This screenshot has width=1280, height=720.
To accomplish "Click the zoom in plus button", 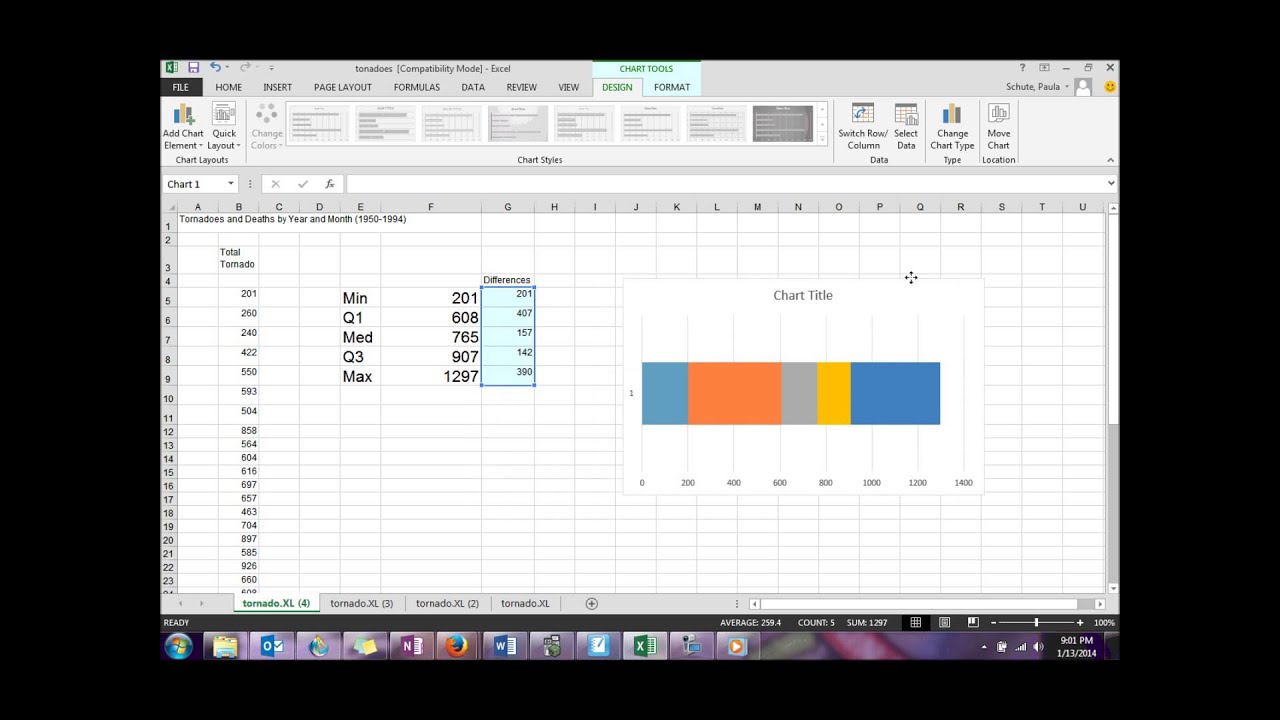I will click(1080, 622).
